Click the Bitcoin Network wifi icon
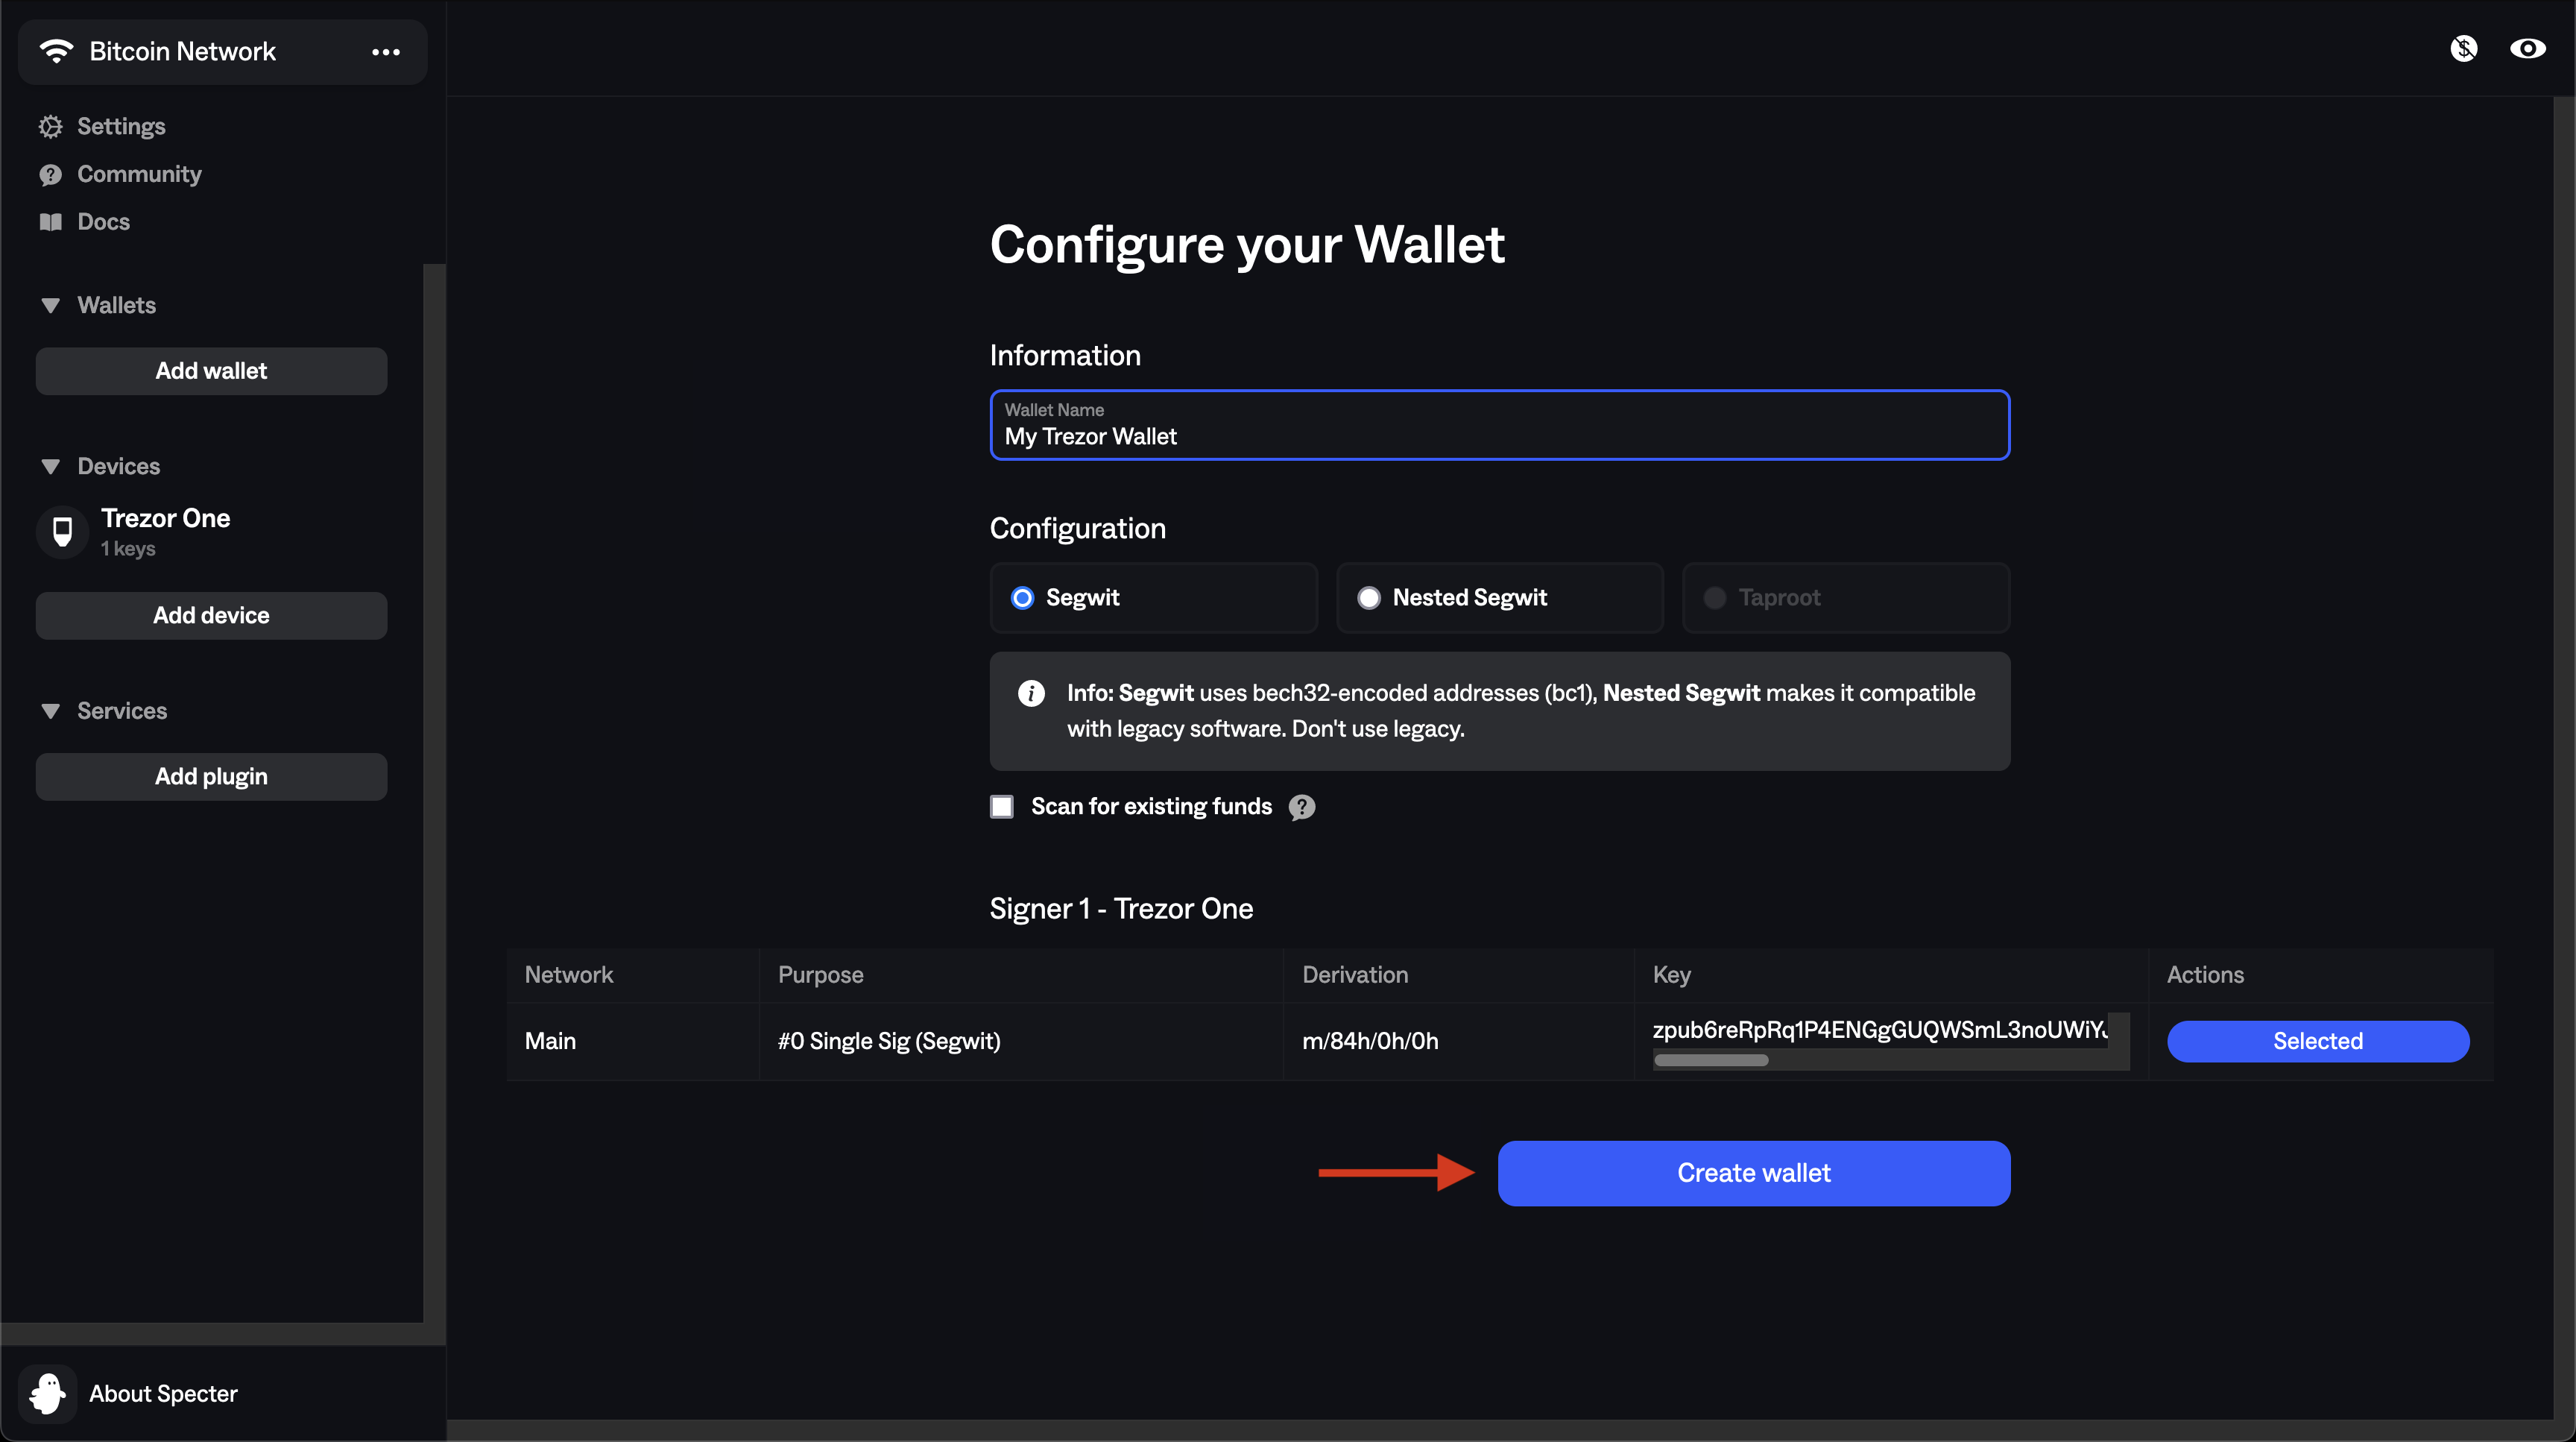This screenshot has height=1442, width=2576. click(56, 51)
